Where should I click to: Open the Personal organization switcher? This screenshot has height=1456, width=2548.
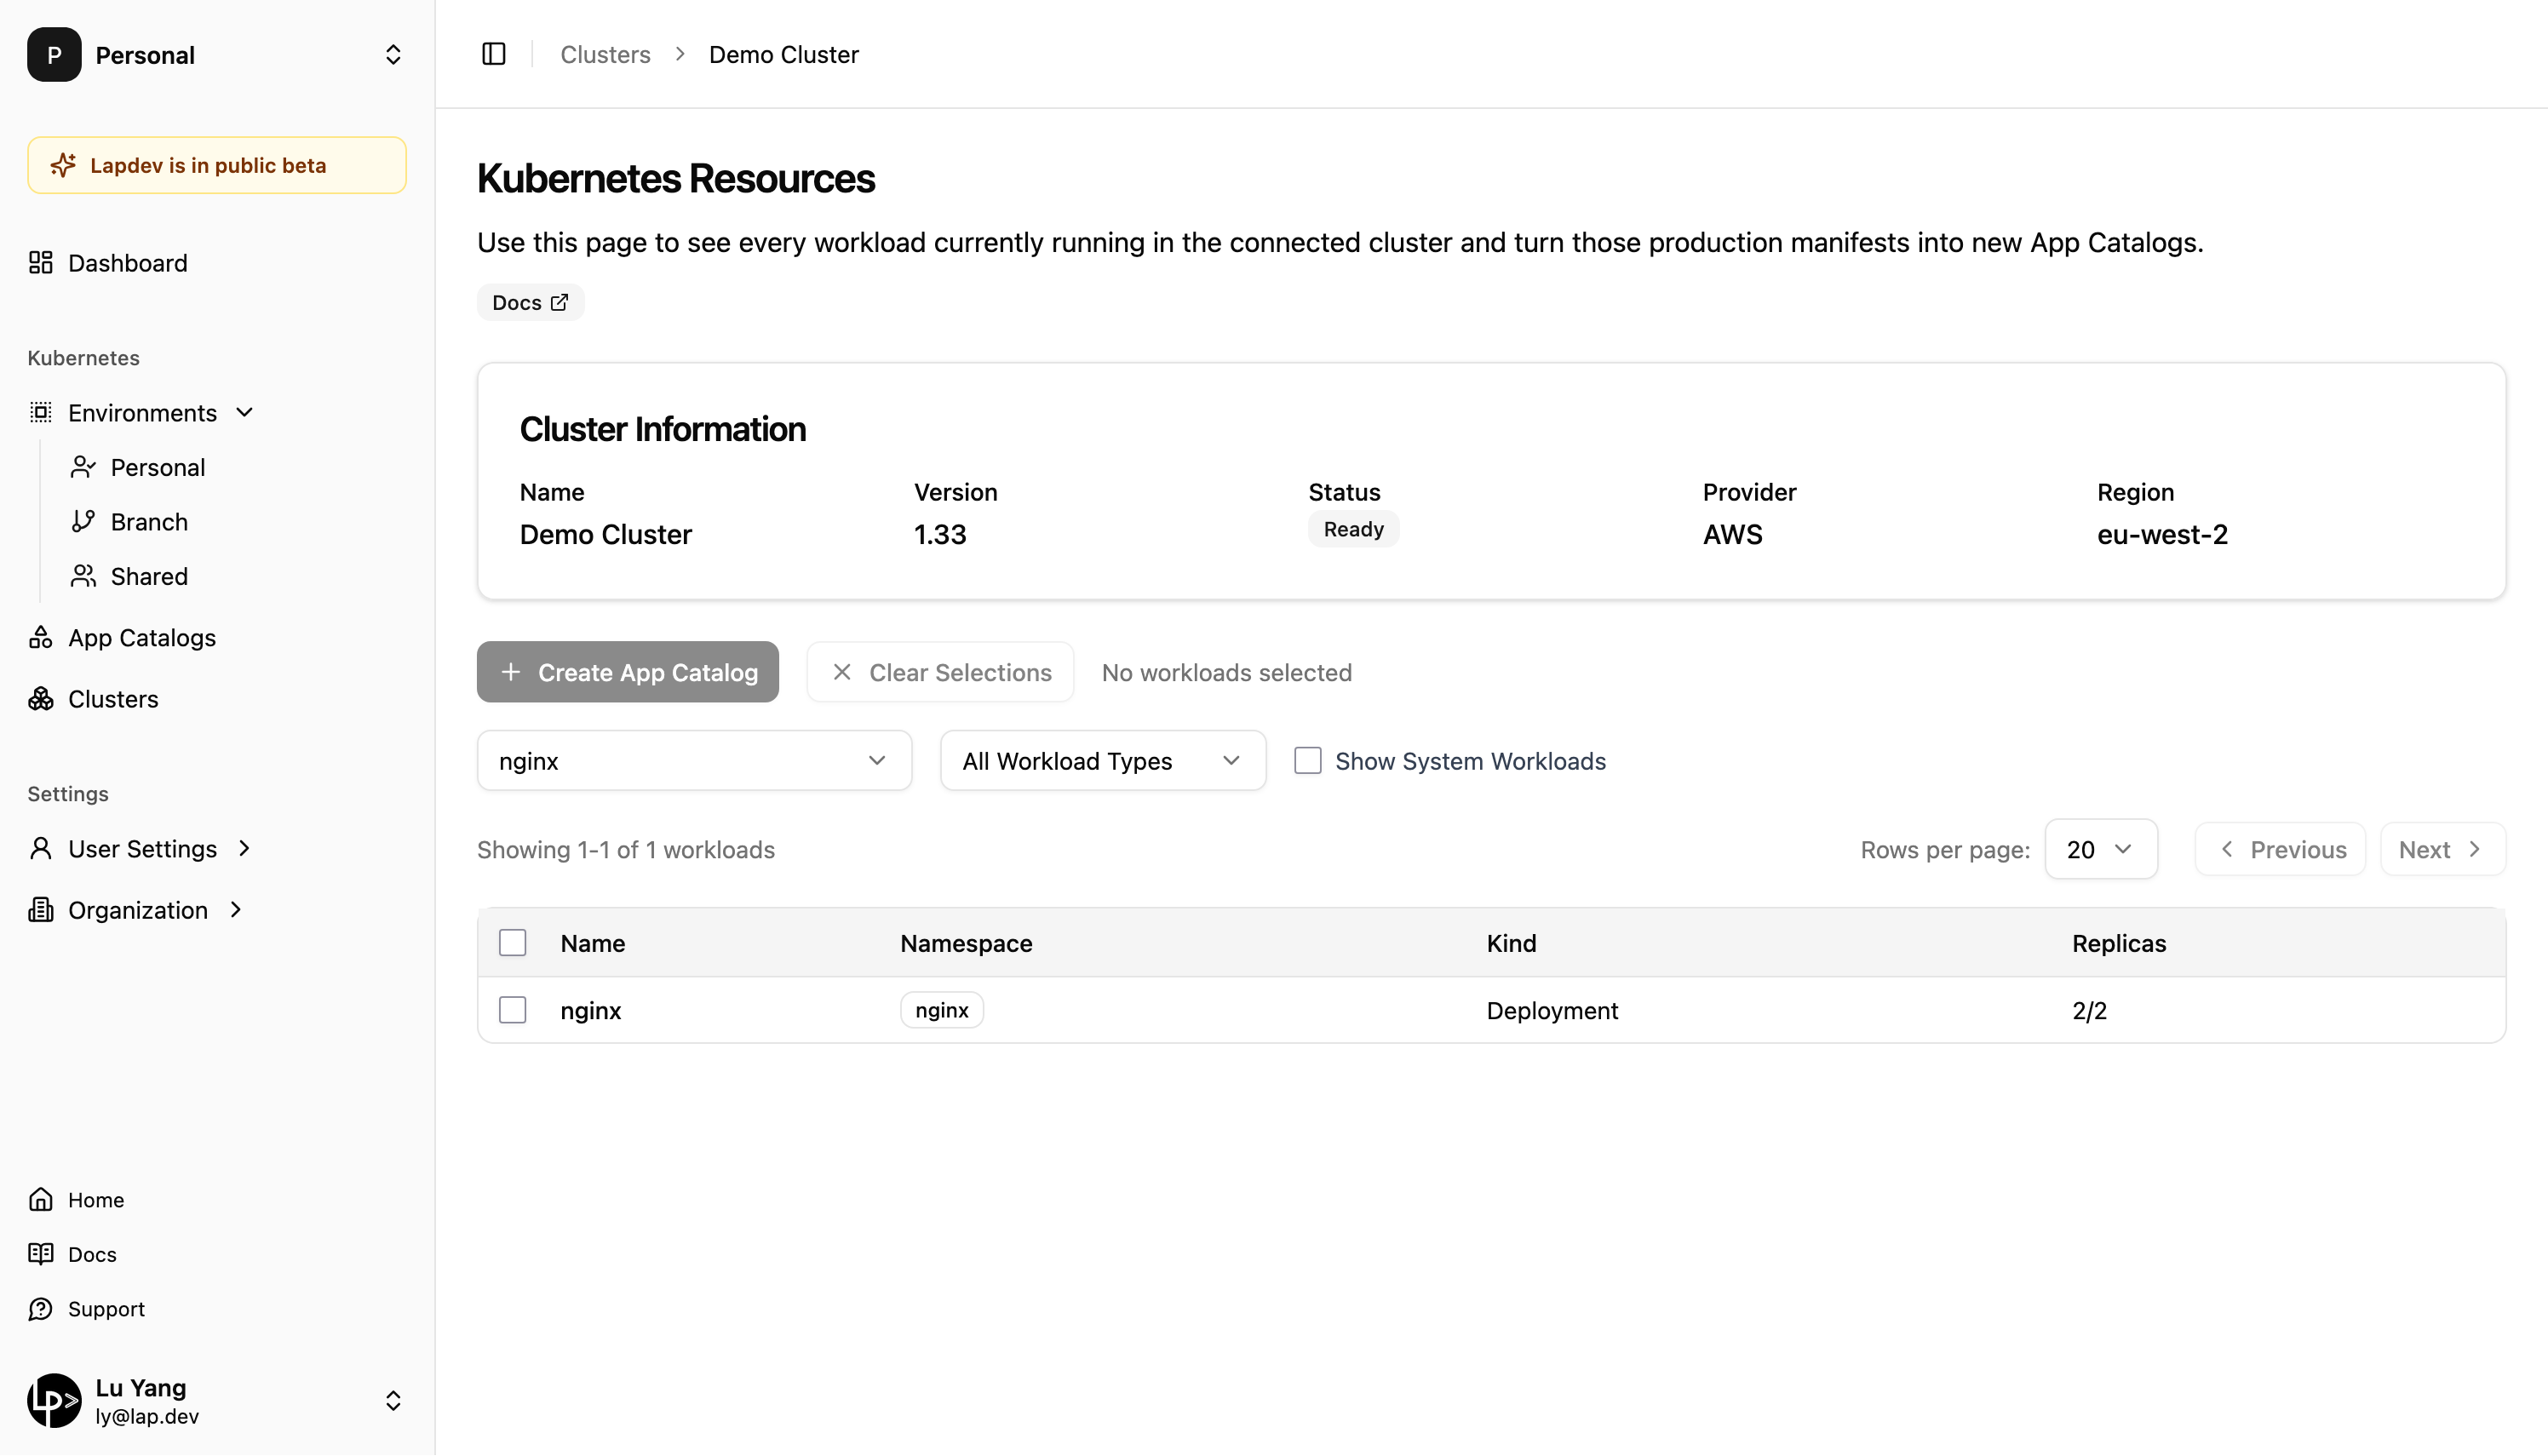[217, 55]
